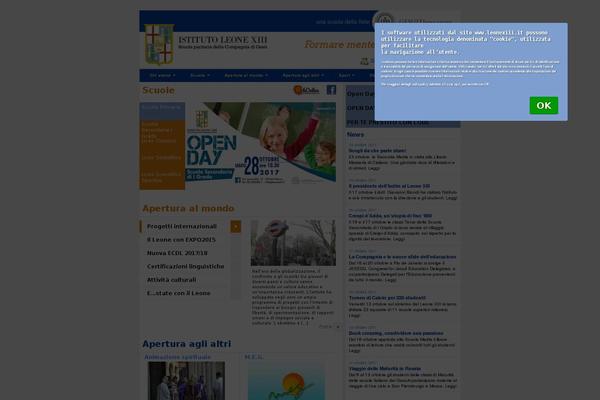Viewport: 600px width, 400px height.
Task: Expand the Apertura agli altri navigation menu
Action: 303,75
